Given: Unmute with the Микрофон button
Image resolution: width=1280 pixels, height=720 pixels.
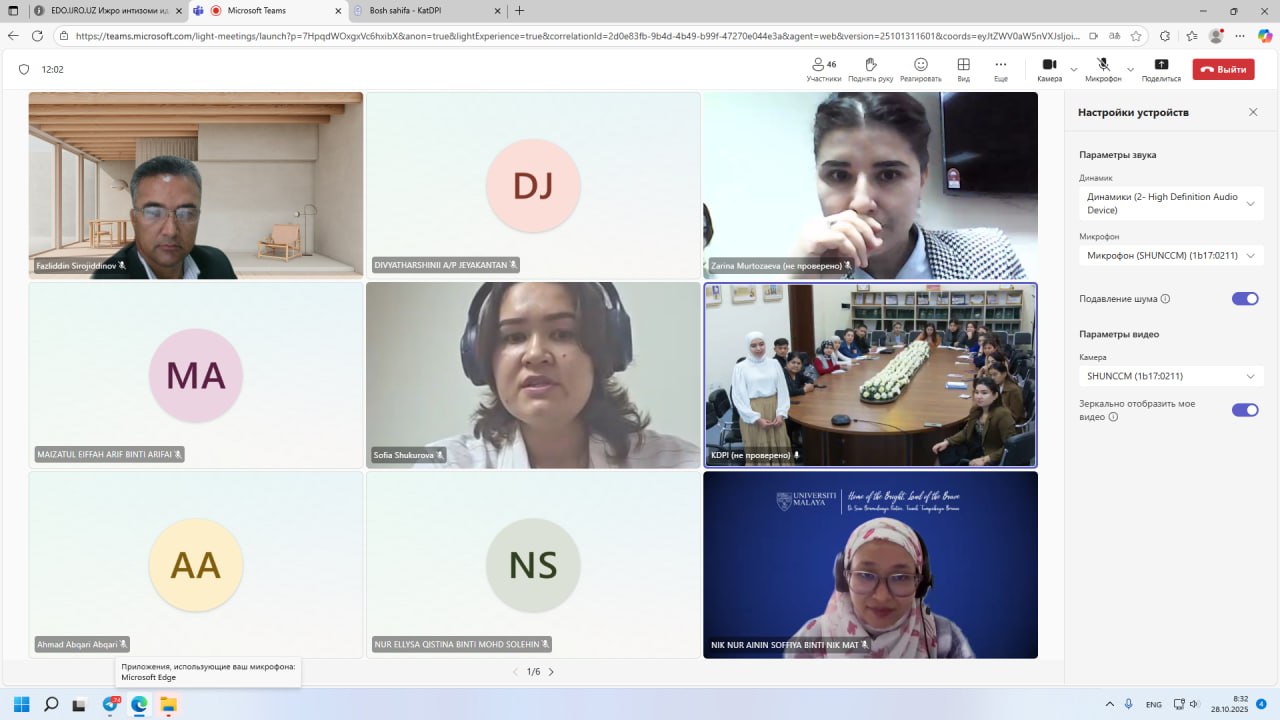Looking at the screenshot, I should pyautogui.click(x=1103, y=70).
